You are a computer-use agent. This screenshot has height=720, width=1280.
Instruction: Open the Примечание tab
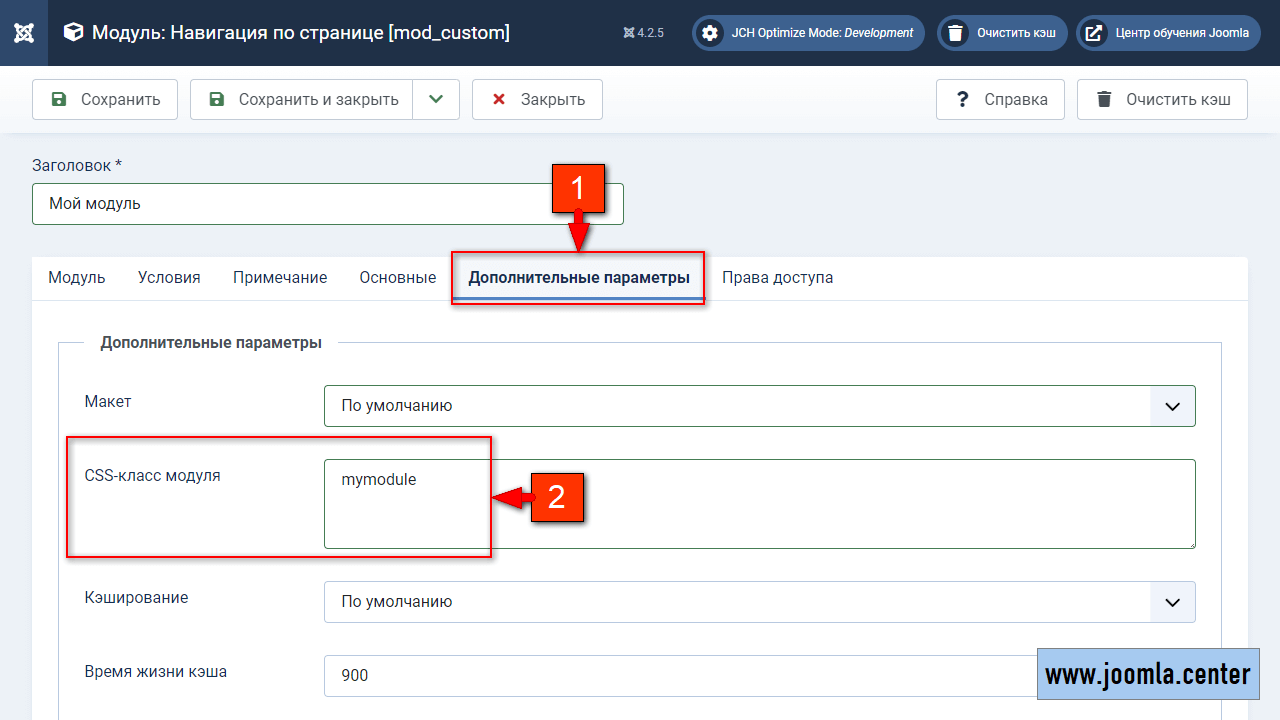pyautogui.click(x=280, y=278)
